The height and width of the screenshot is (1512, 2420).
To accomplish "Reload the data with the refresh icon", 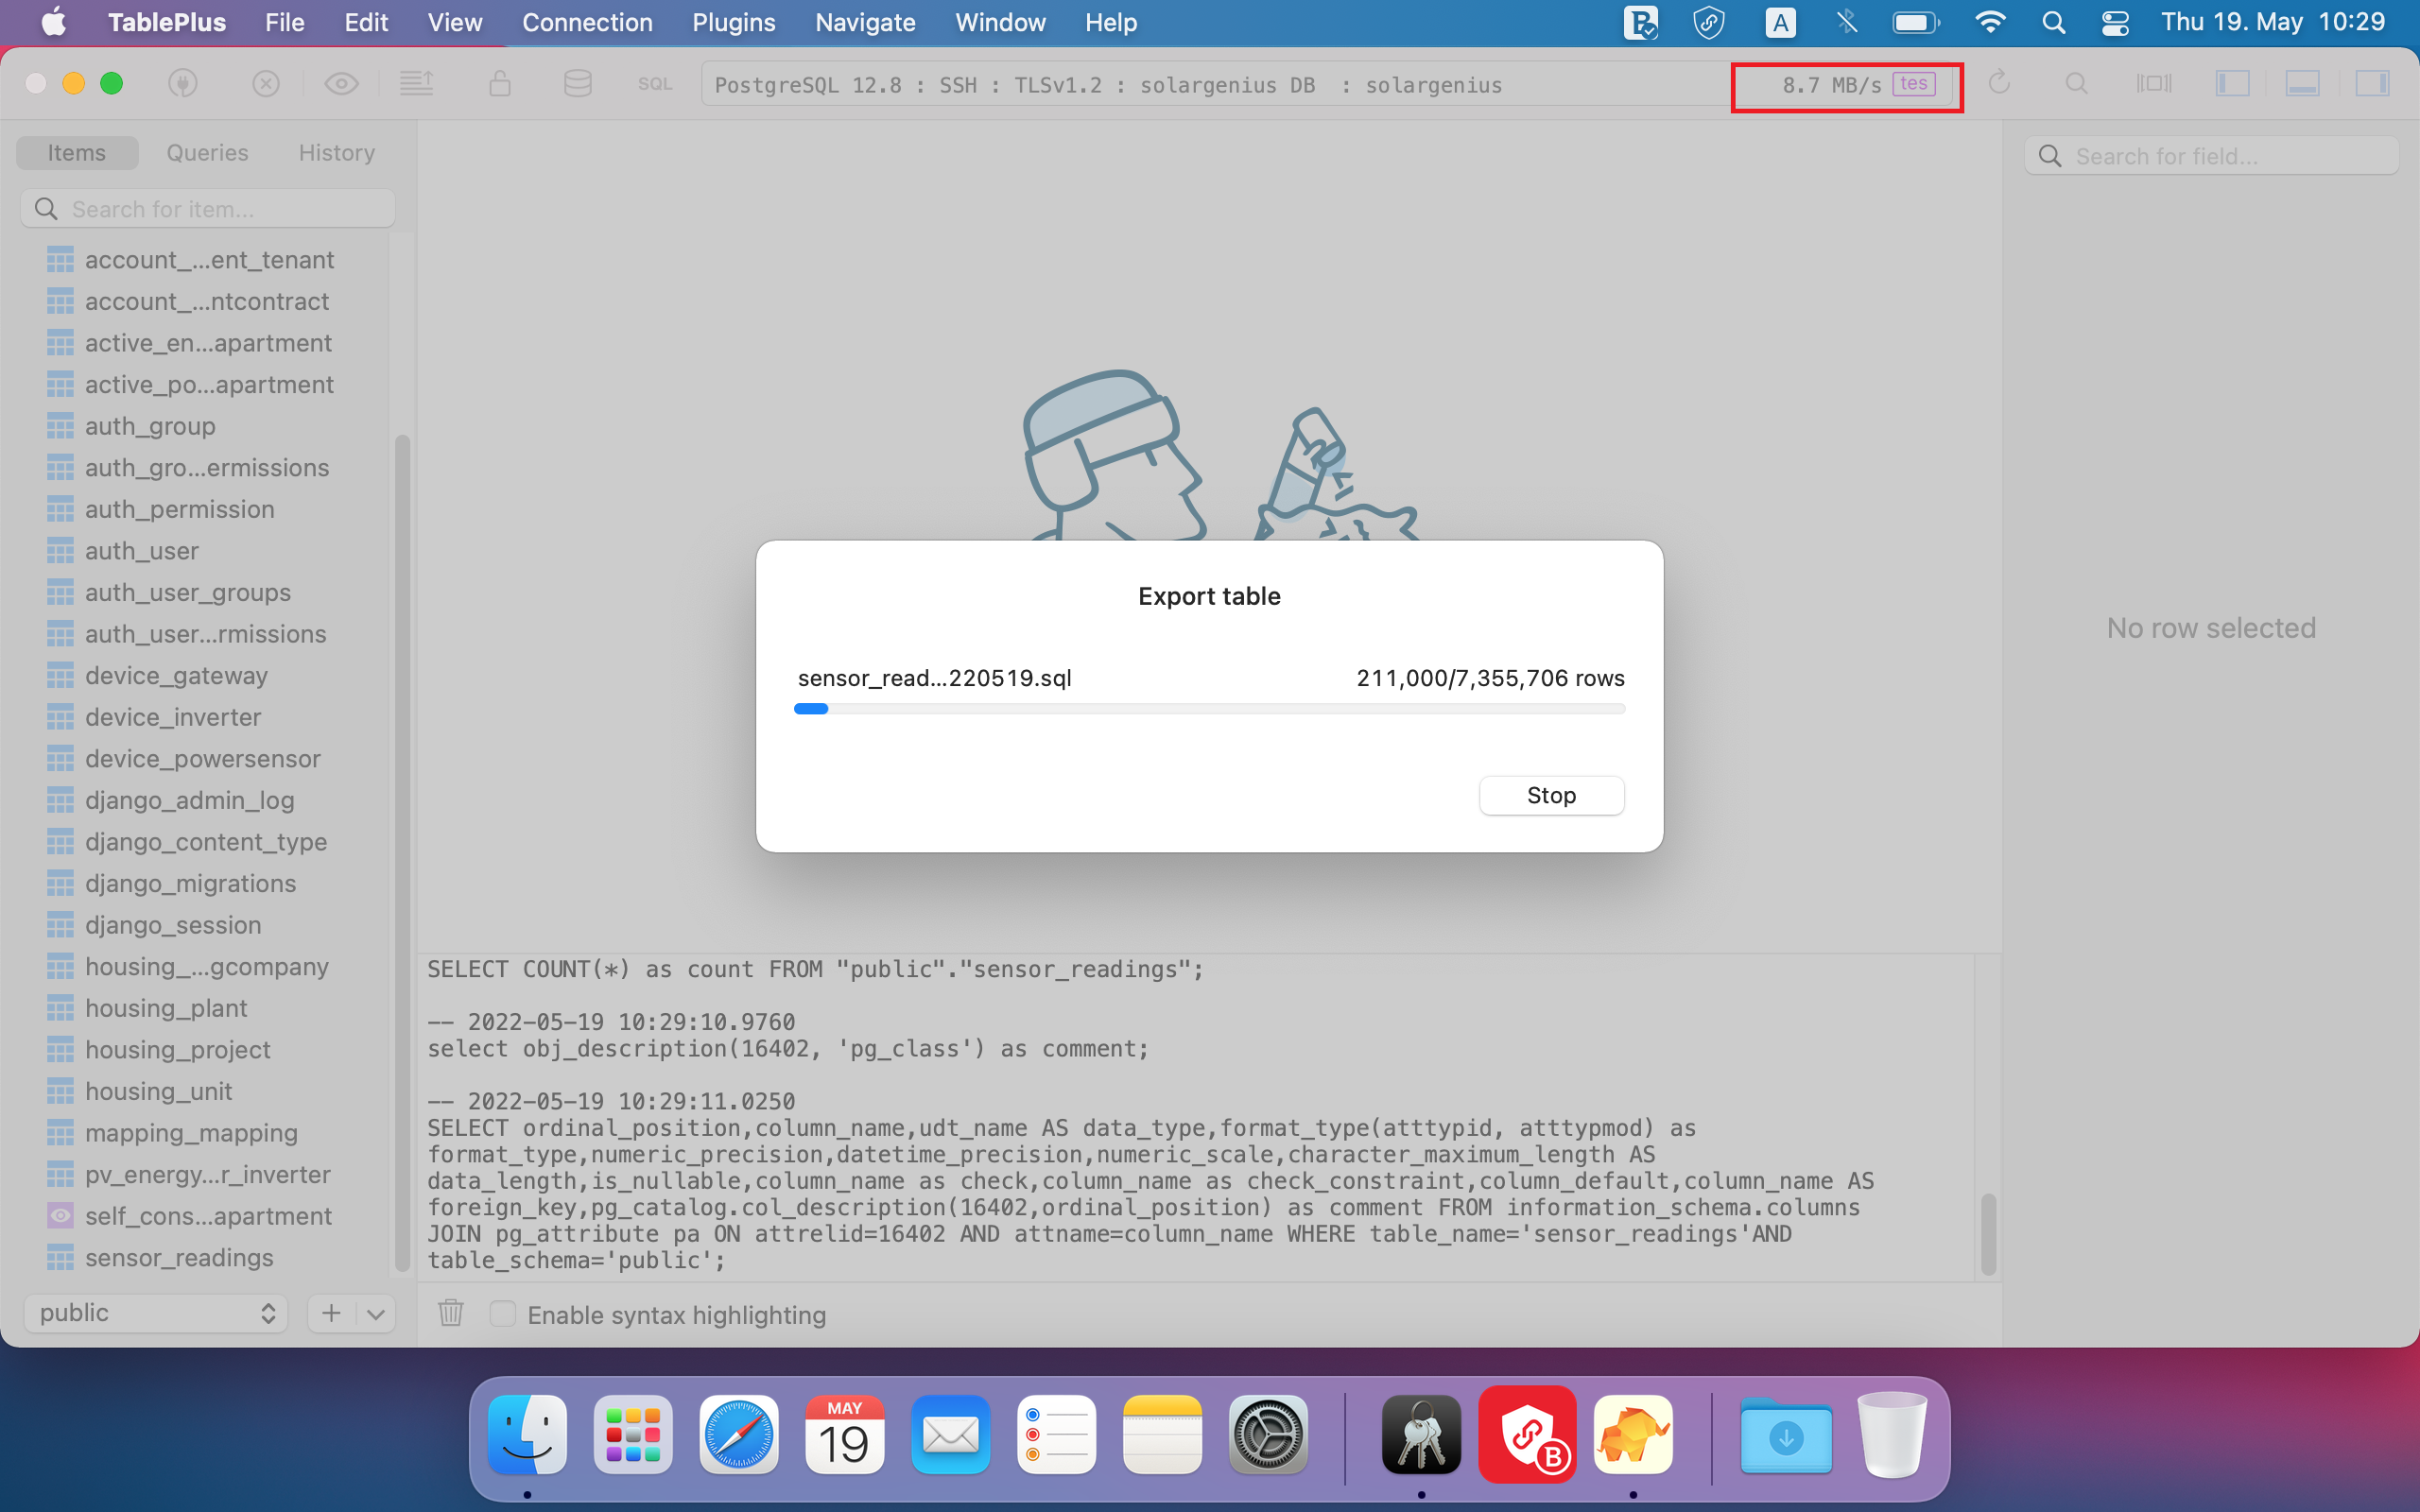I will point(2000,84).
